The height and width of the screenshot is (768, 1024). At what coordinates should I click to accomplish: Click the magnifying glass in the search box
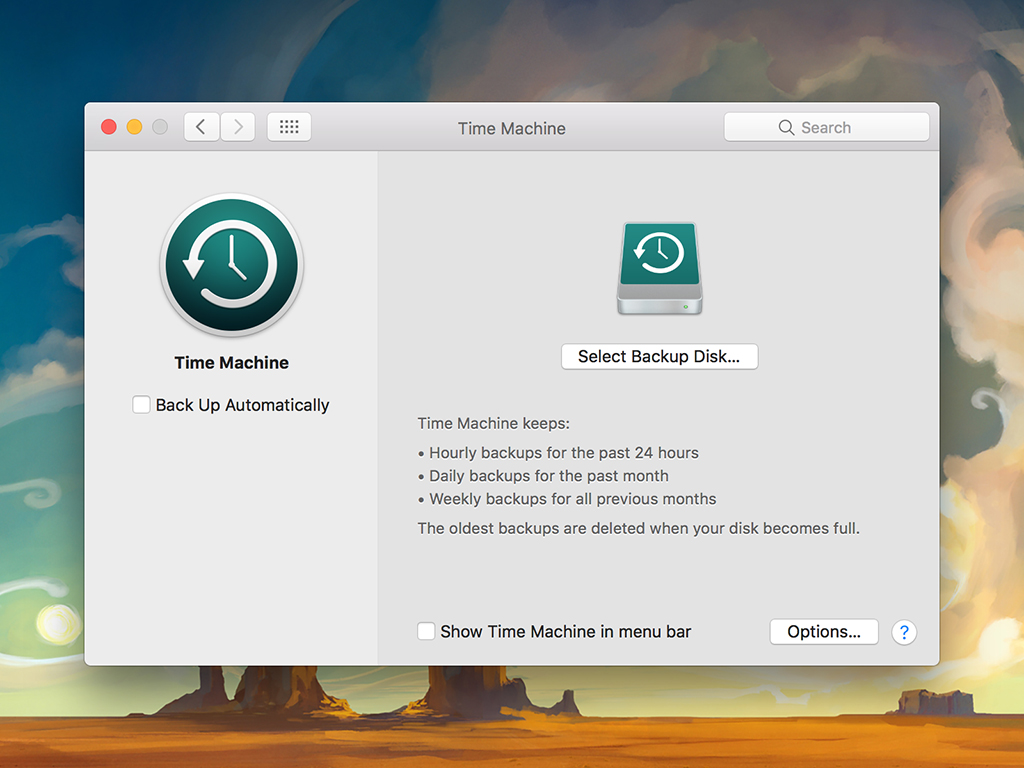pyautogui.click(x=786, y=128)
